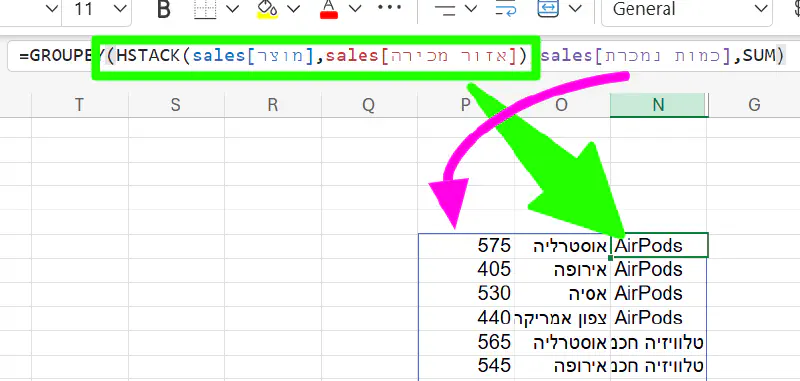Select אסיה cell in the 530 row
Screen dimensions: 800x381
coord(562,293)
